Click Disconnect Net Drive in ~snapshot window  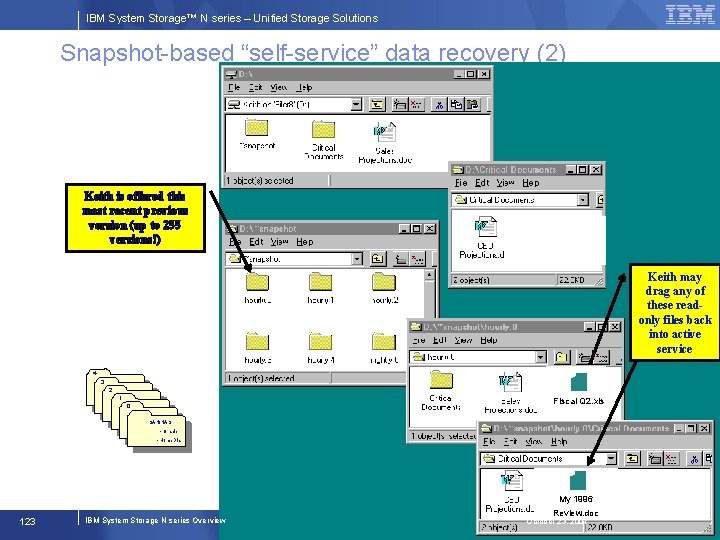(417, 259)
